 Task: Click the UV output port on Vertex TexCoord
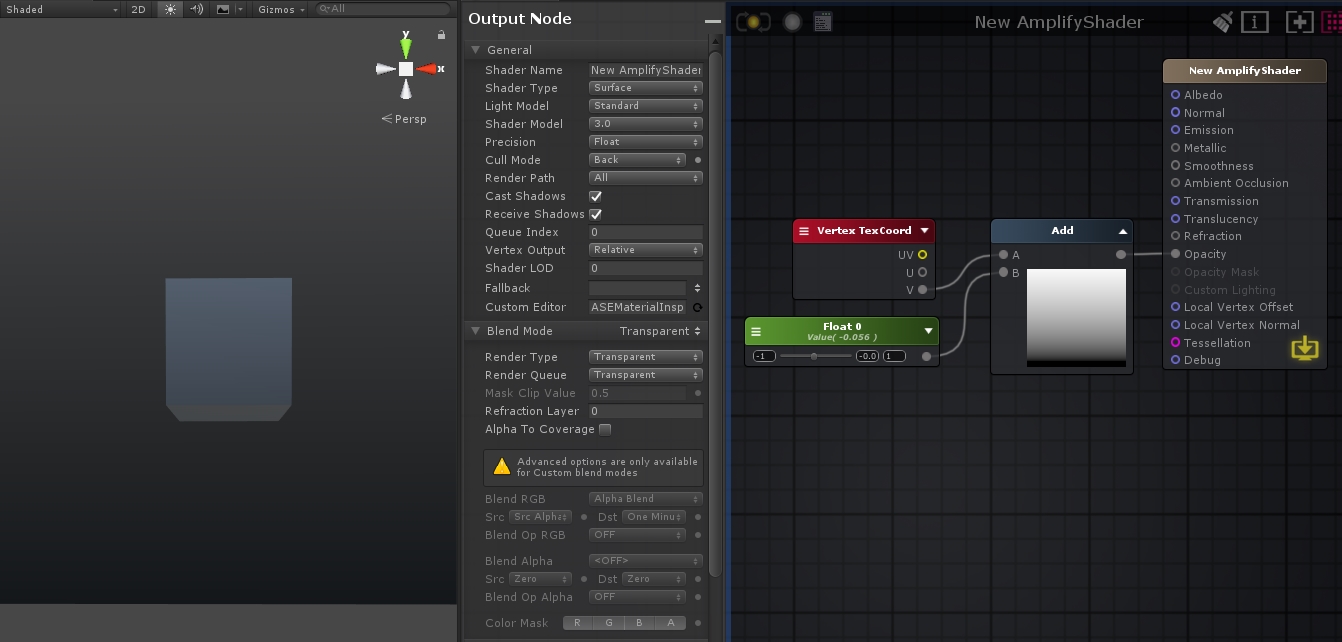[x=922, y=255]
